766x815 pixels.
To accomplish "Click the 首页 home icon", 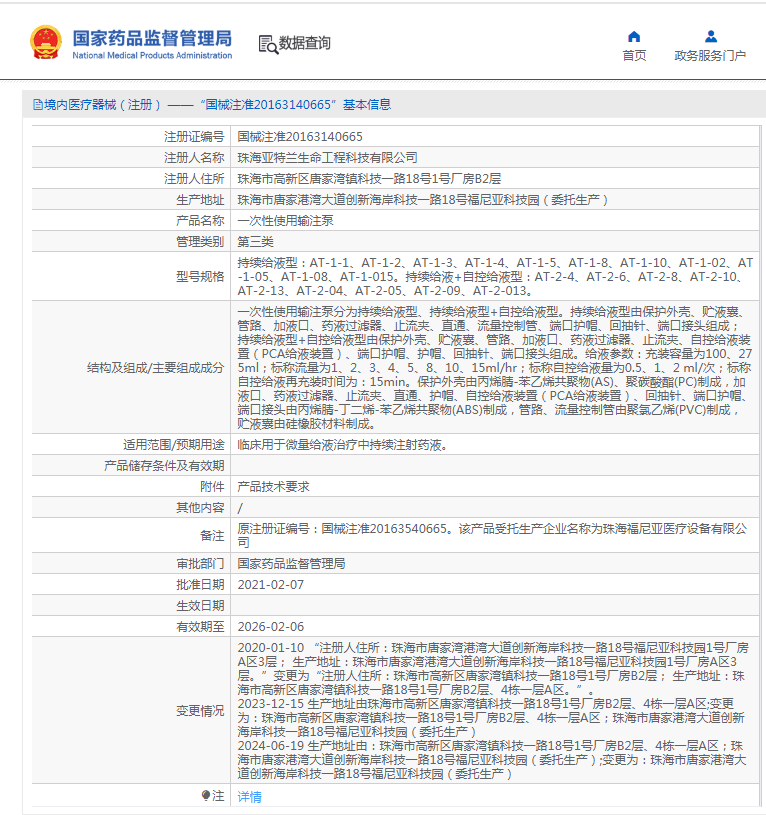I will point(634,36).
